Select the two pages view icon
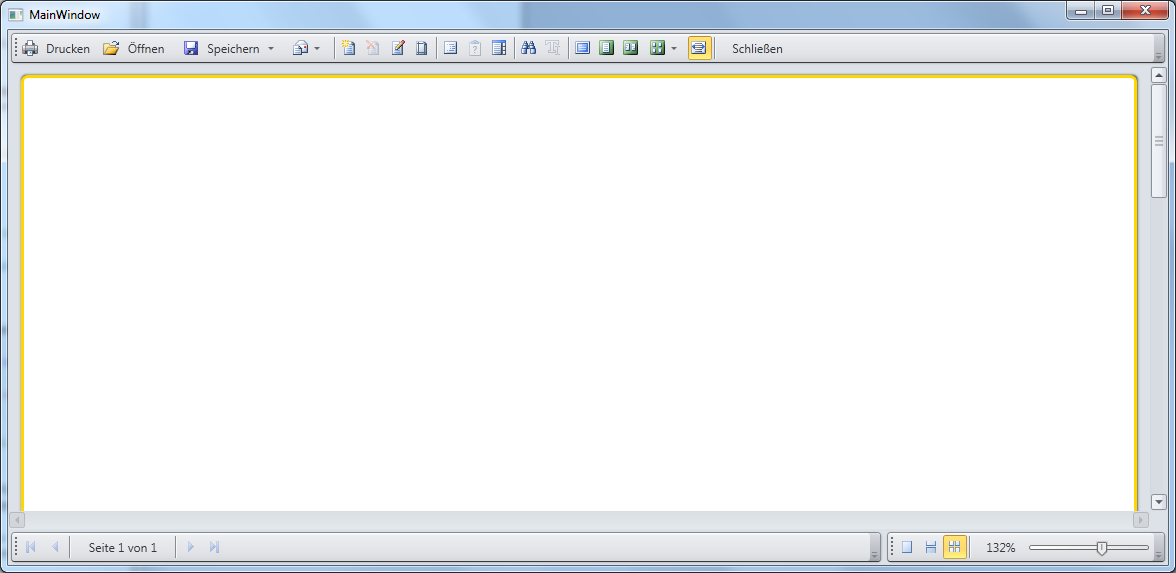1176x573 pixels. click(631, 49)
